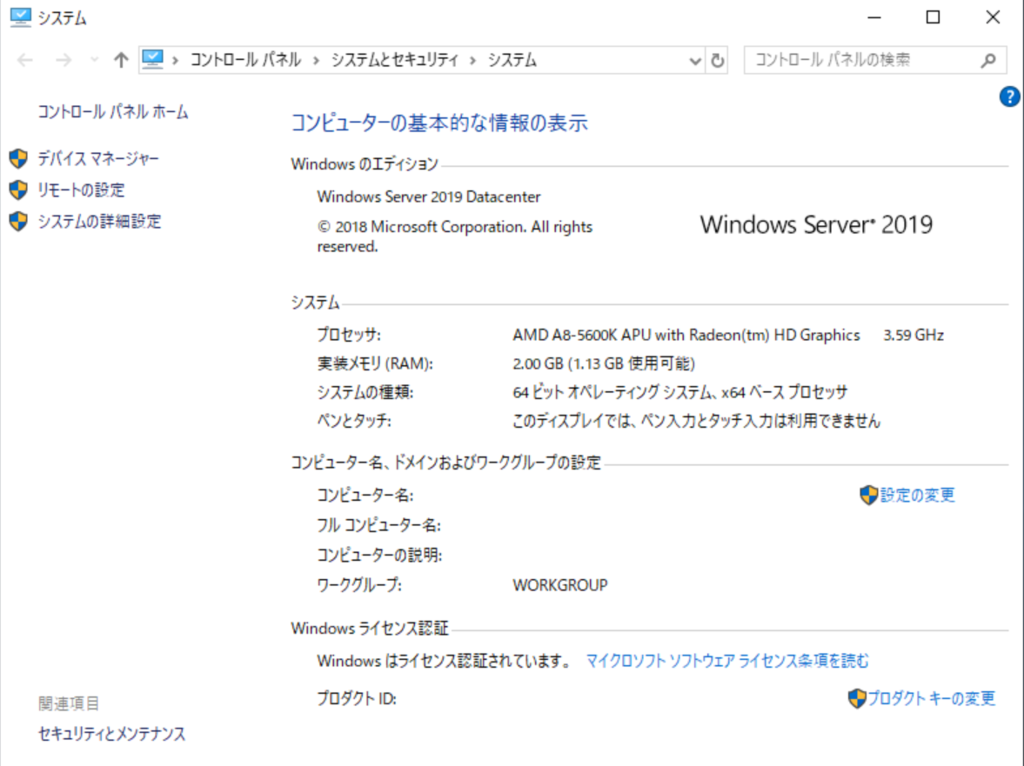Click the フル コンピューター名: label

click(379, 525)
